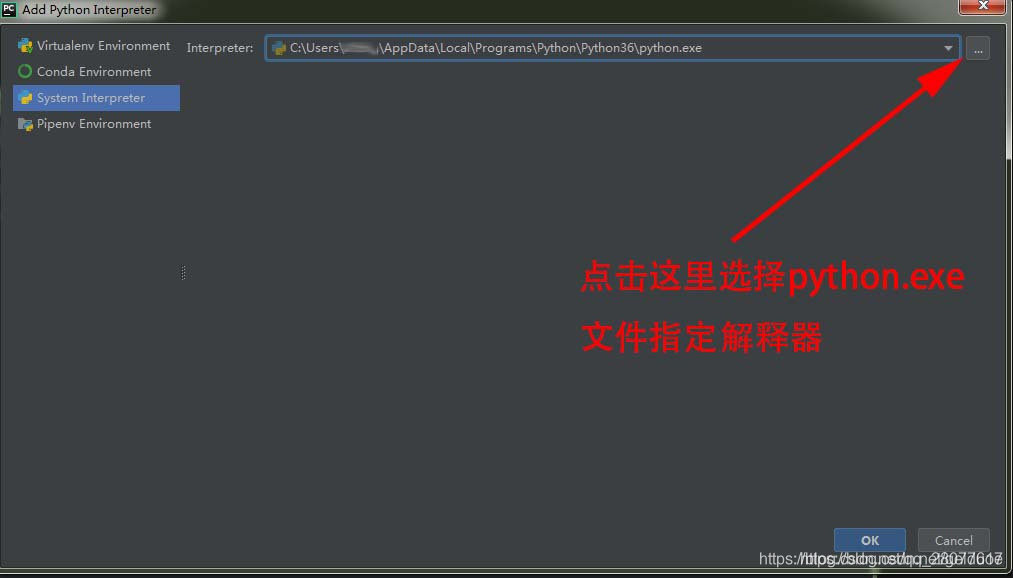Click the green Conda circle icon
1013x578 pixels.
click(25, 72)
